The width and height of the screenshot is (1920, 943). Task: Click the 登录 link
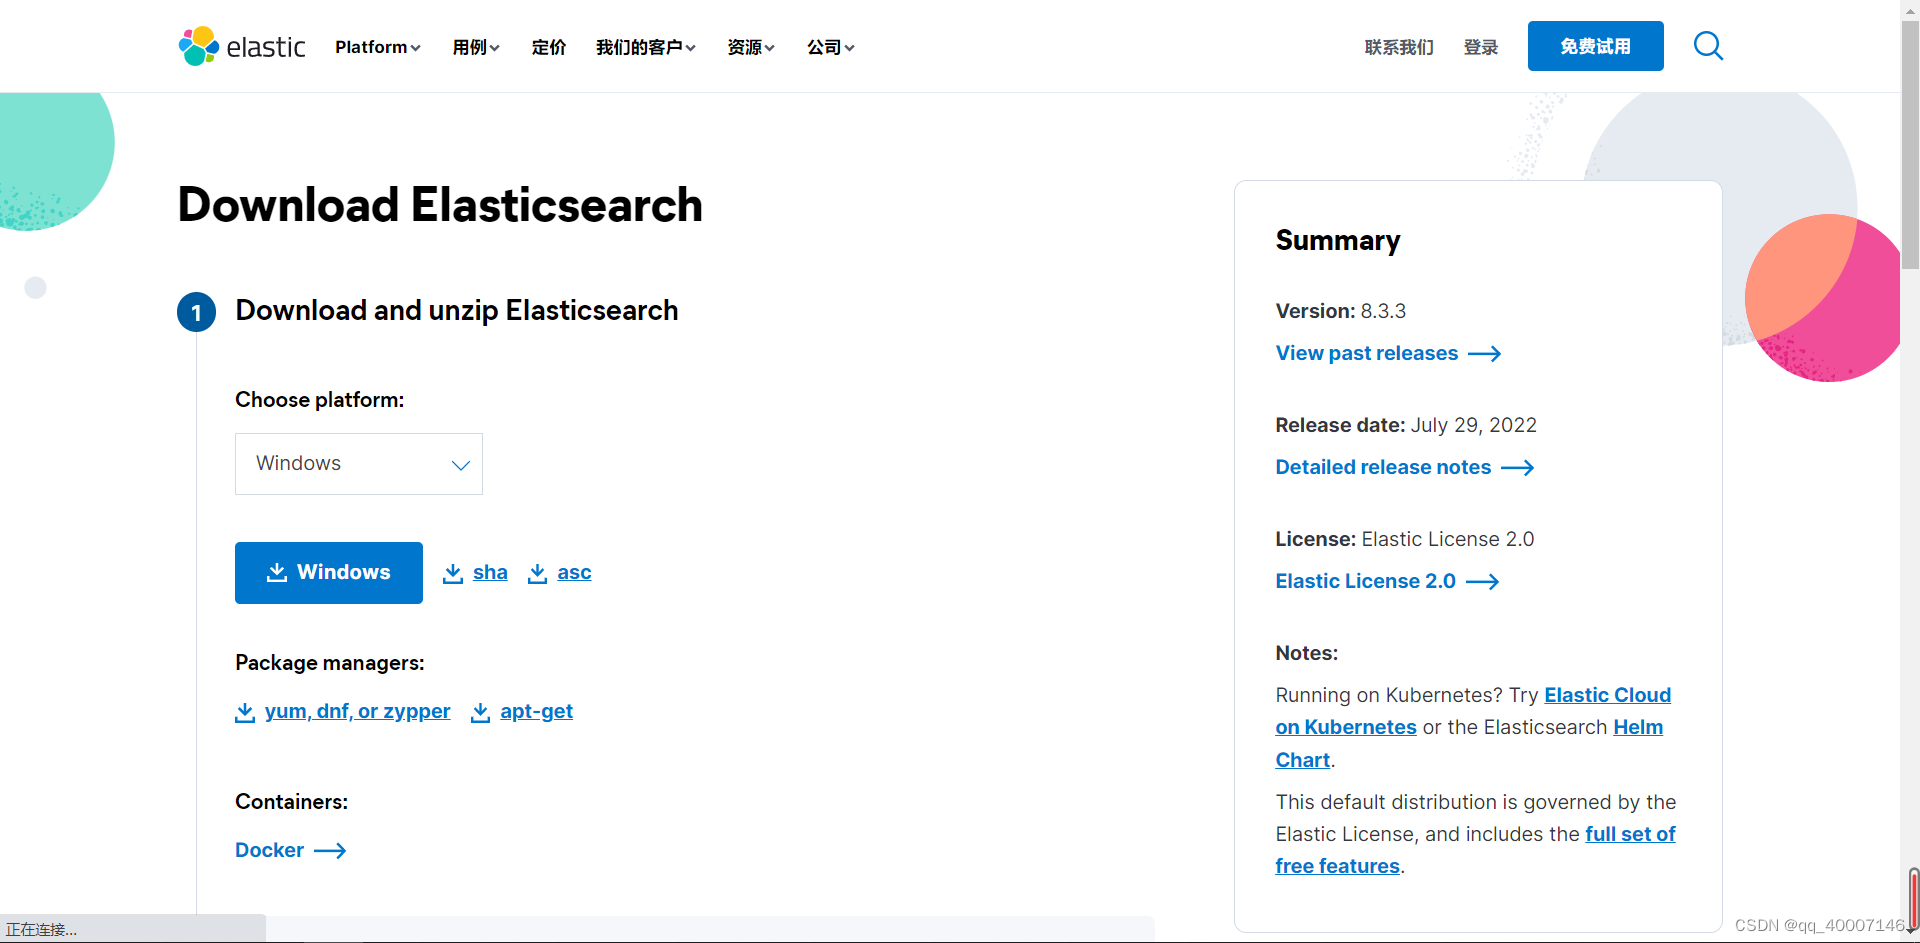click(1481, 46)
